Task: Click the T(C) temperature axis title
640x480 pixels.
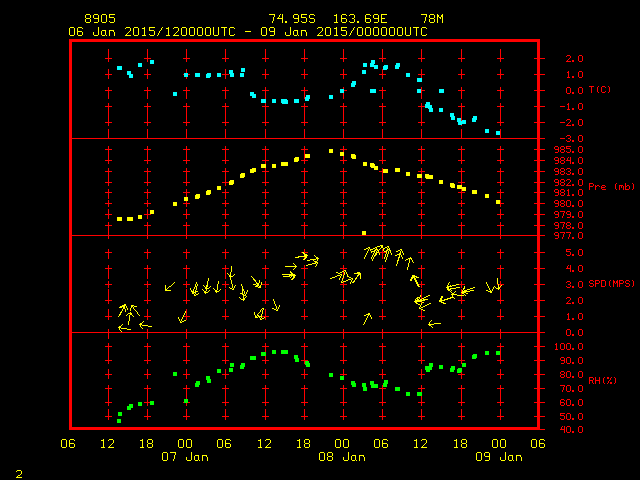Action: 600,89
